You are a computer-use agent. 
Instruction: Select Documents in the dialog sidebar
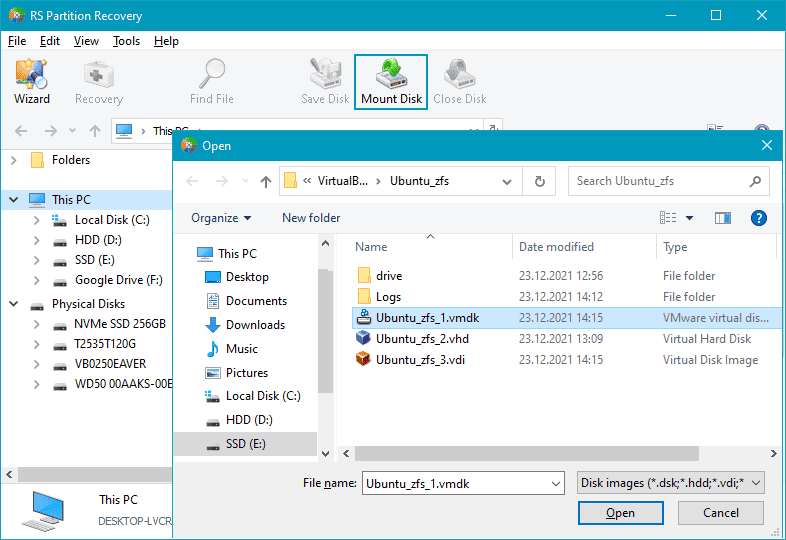tap(256, 301)
